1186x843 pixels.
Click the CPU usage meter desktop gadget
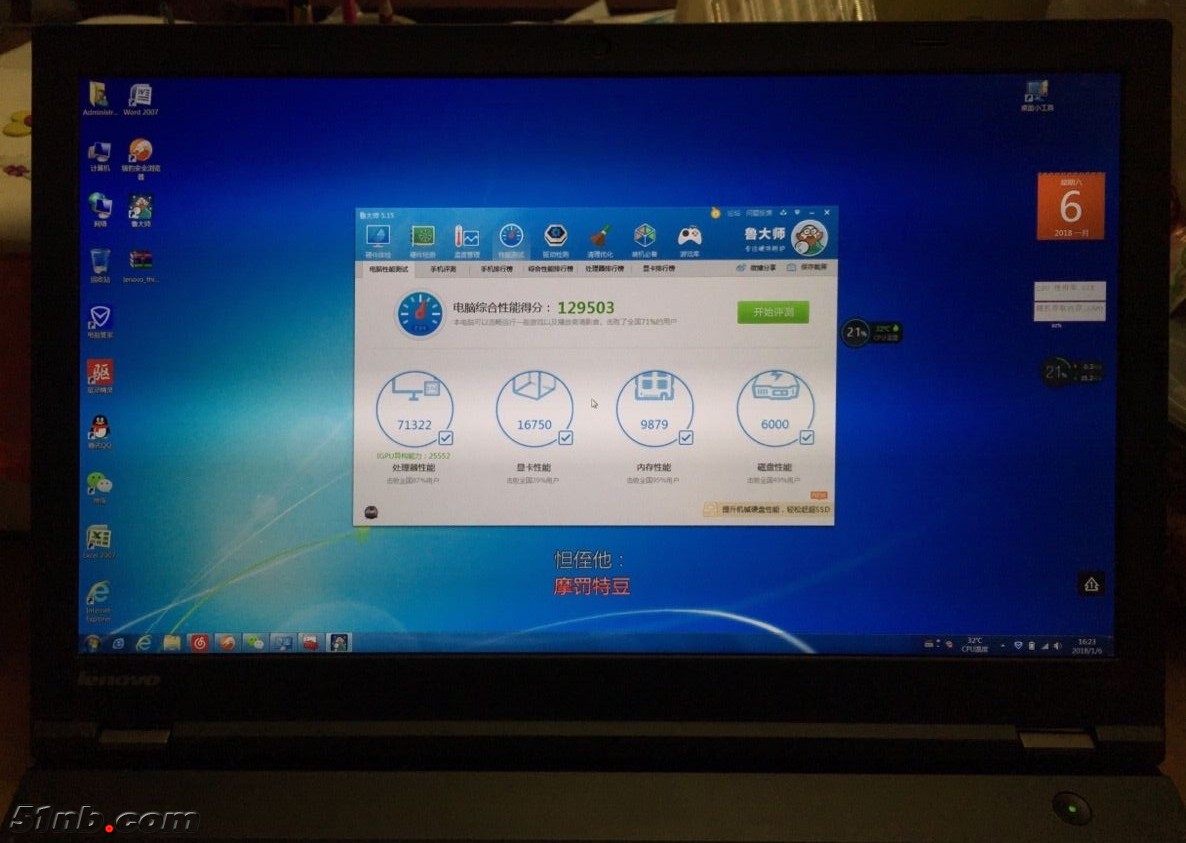pos(1070,302)
